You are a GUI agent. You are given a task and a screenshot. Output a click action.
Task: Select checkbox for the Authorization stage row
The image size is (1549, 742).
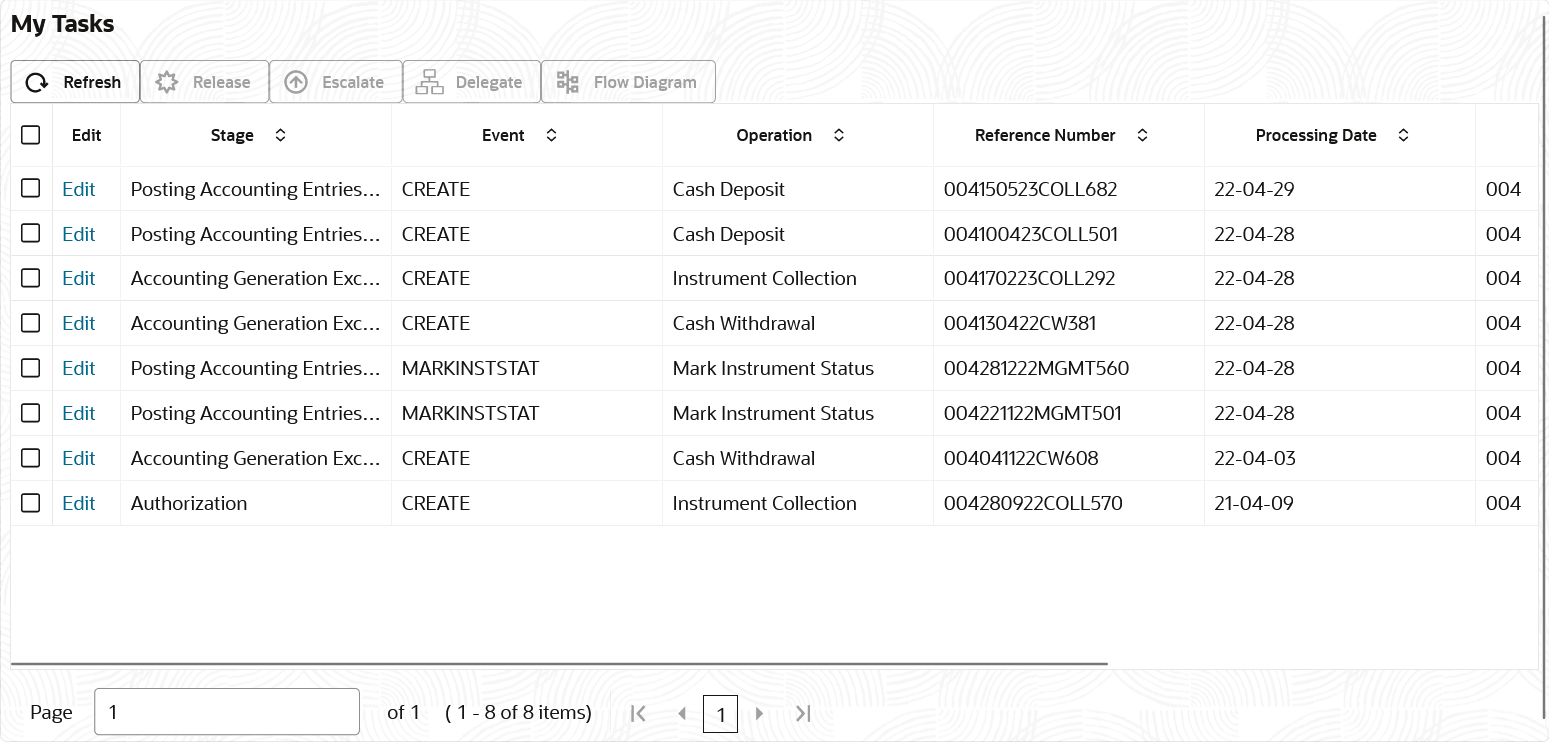[x=31, y=503]
